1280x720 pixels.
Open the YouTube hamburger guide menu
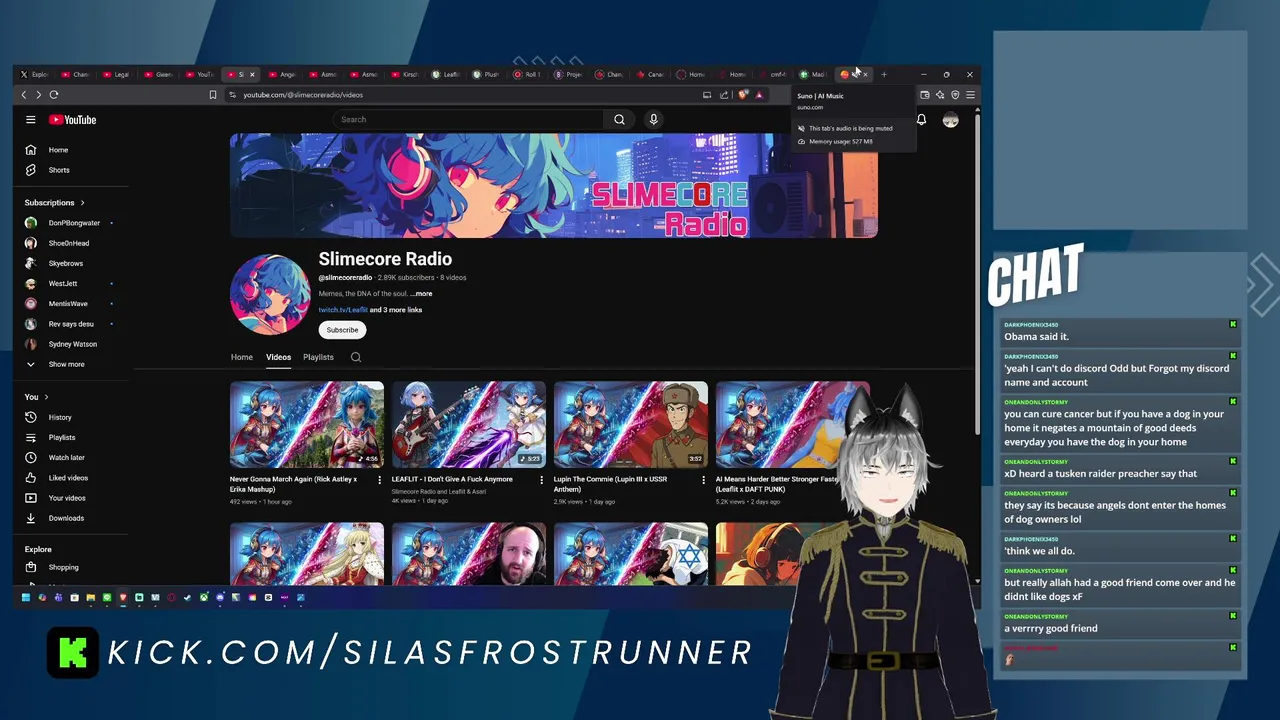[31, 120]
